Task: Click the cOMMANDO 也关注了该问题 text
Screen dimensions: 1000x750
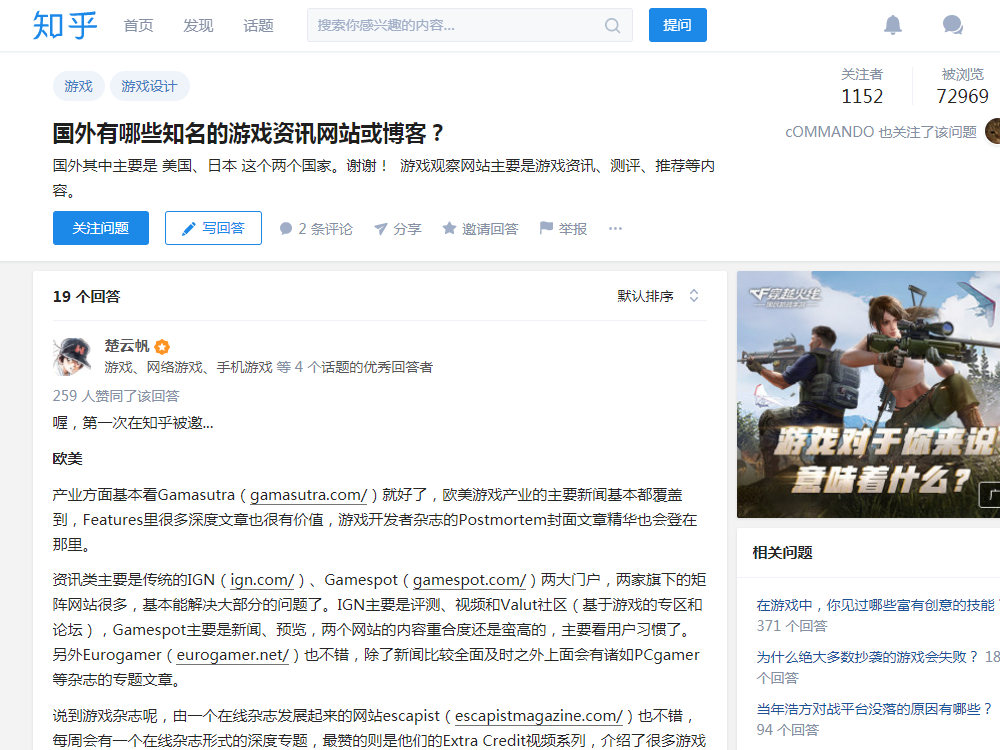Action: coord(881,132)
